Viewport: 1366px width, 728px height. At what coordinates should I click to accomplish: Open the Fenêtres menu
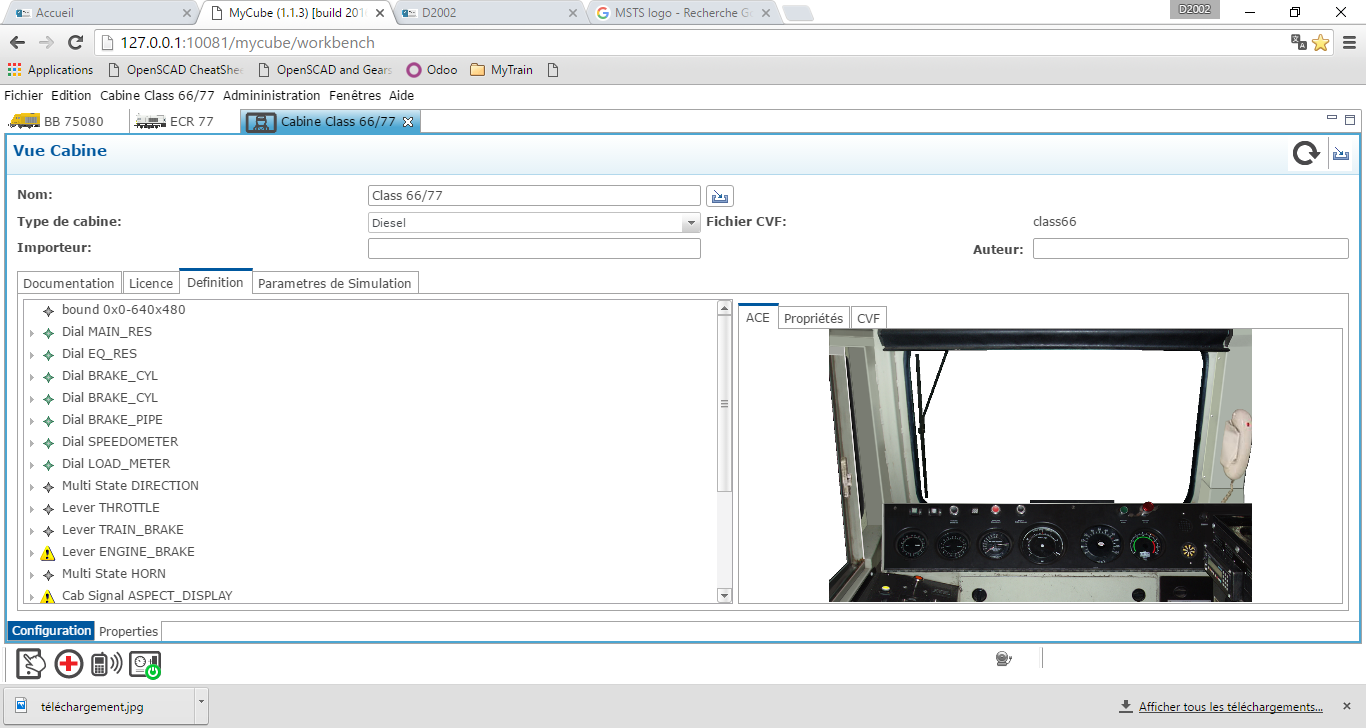point(355,96)
